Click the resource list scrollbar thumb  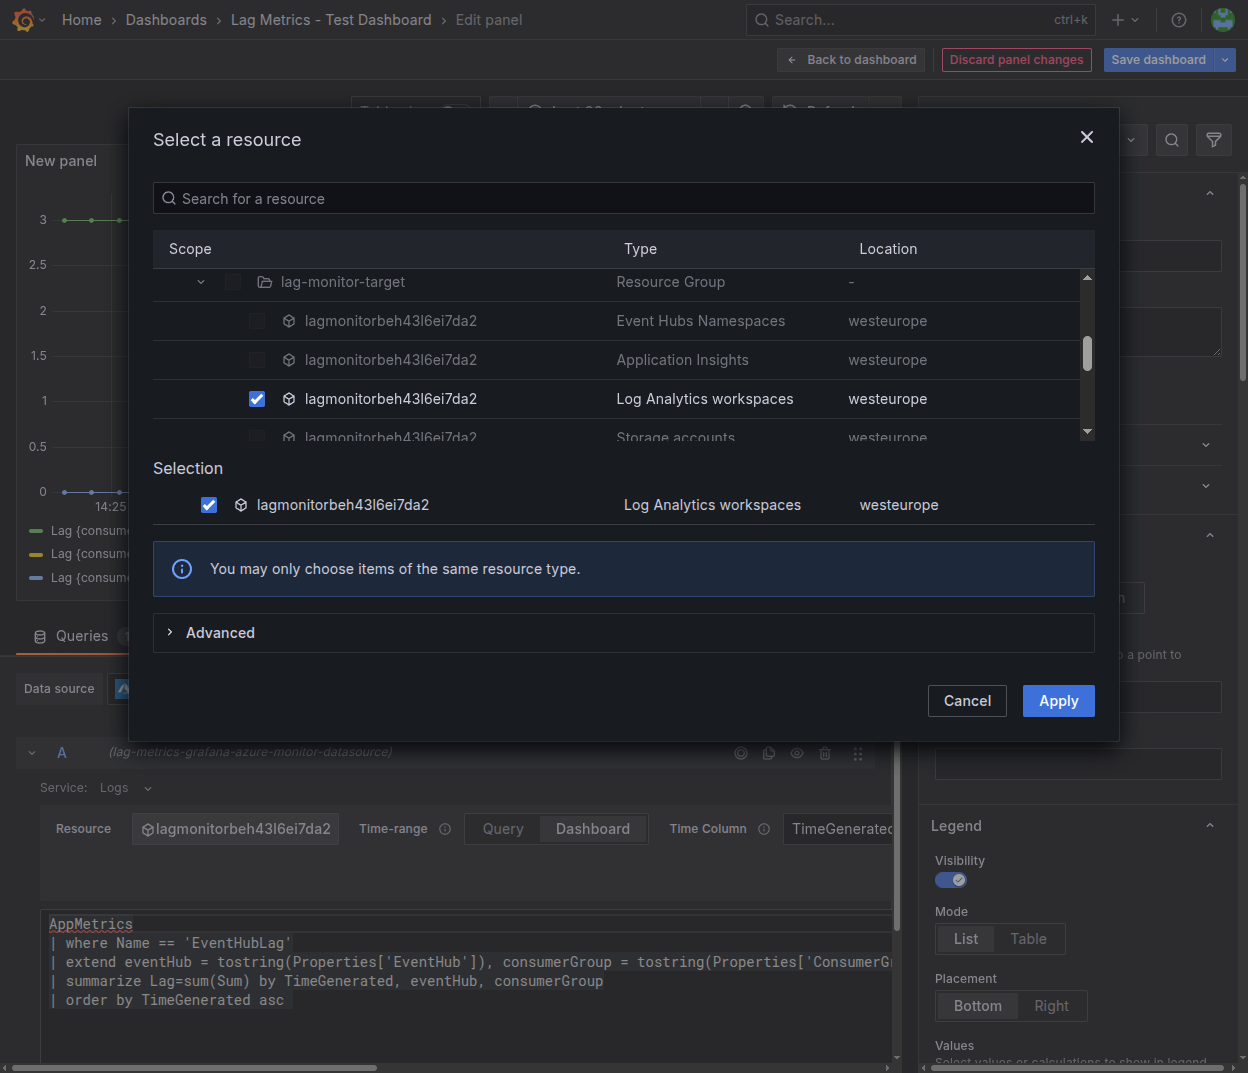tap(1087, 353)
